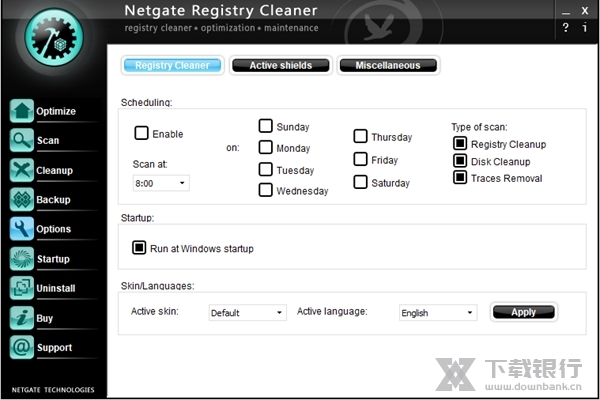
Task: Click the gear and hammer app logo
Action: pos(54,38)
